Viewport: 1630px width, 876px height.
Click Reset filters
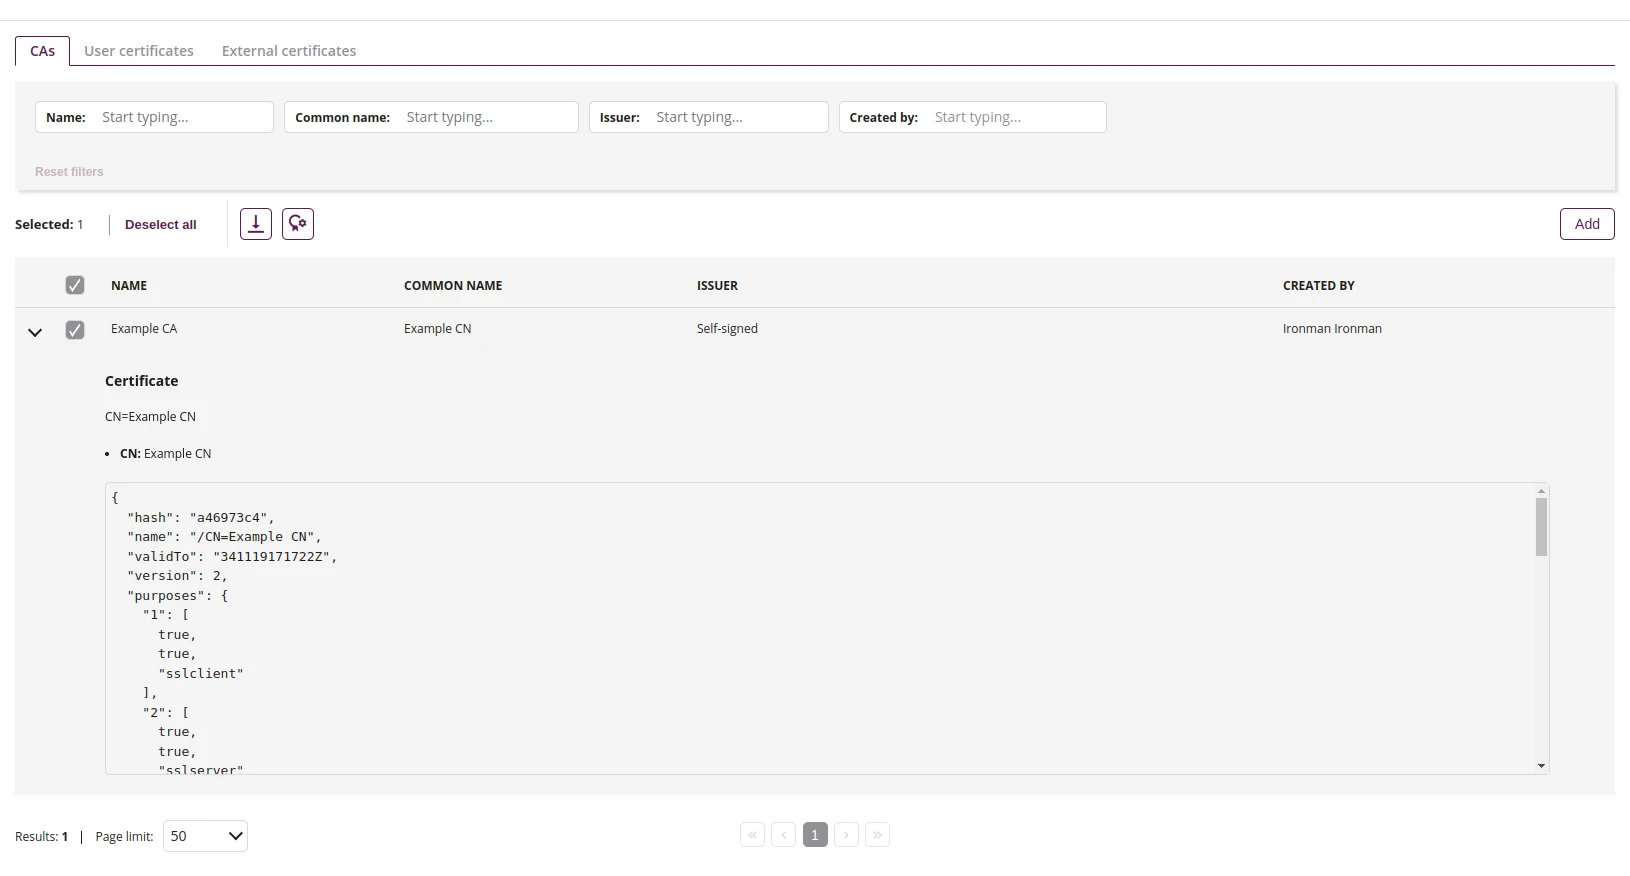tap(69, 172)
